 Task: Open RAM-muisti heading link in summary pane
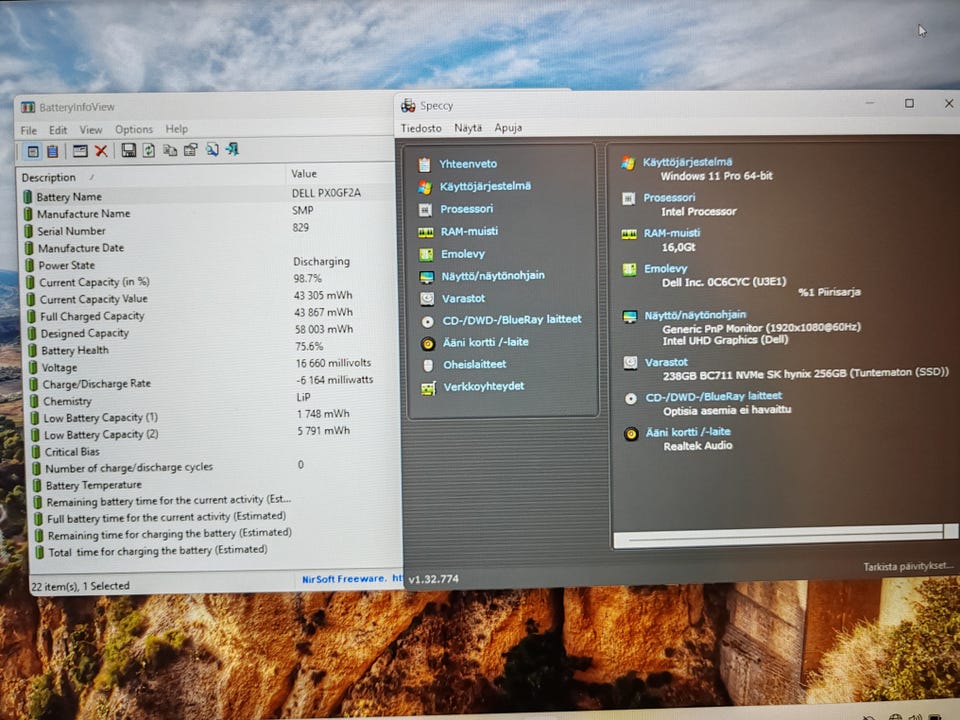click(x=672, y=233)
